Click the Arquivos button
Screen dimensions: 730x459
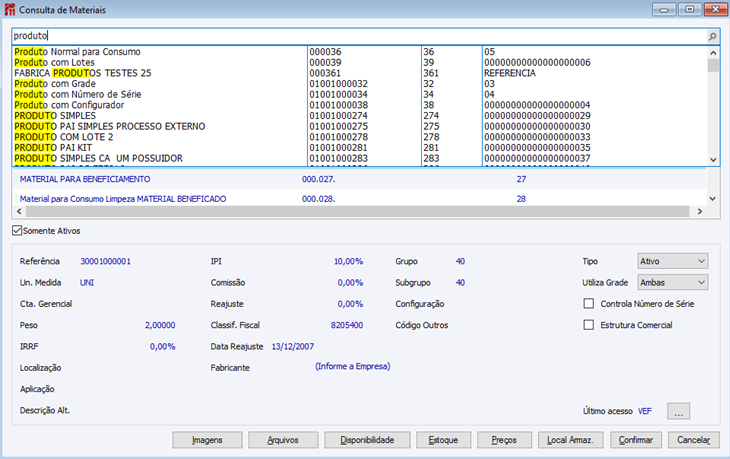(283, 440)
